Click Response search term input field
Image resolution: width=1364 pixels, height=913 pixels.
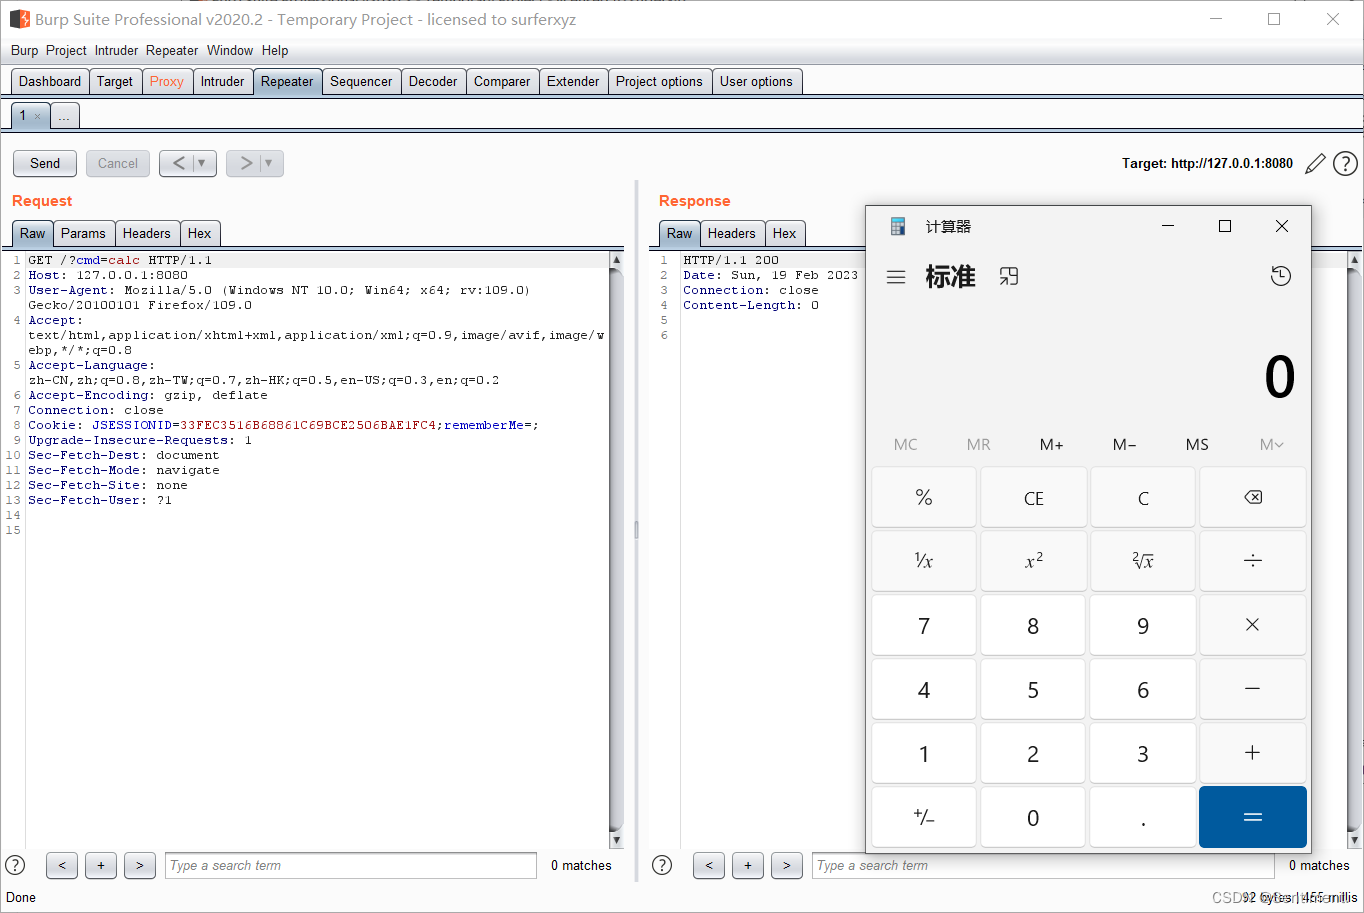click(1043, 865)
